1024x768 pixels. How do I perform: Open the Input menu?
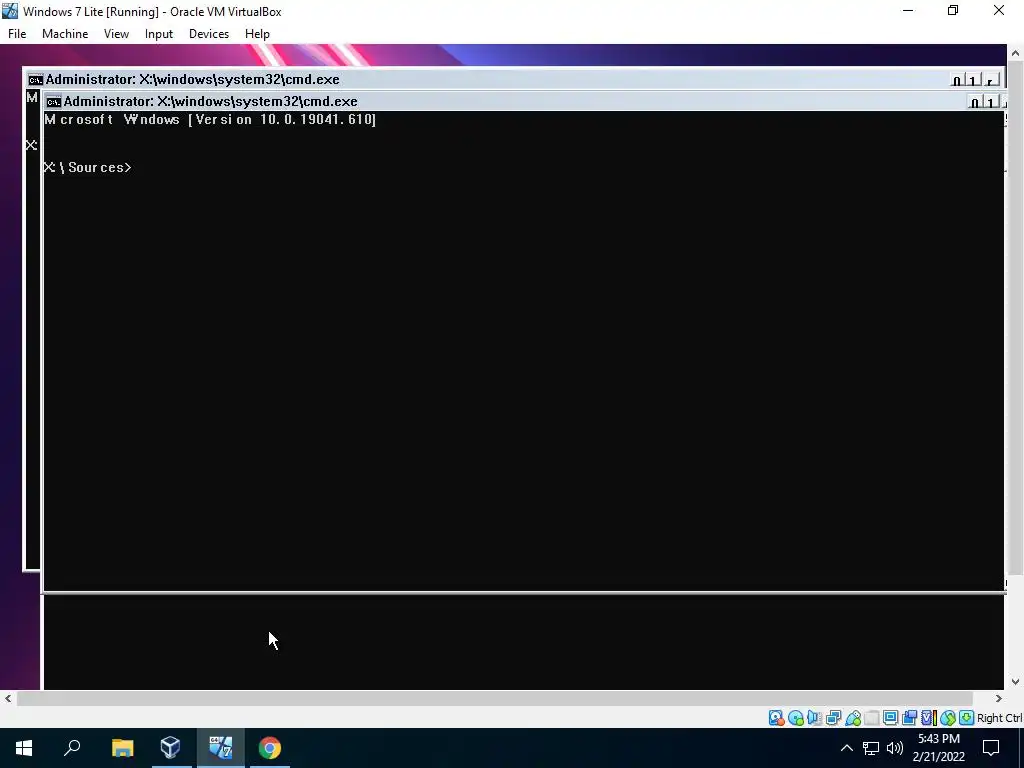pyautogui.click(x=159, y=34)
